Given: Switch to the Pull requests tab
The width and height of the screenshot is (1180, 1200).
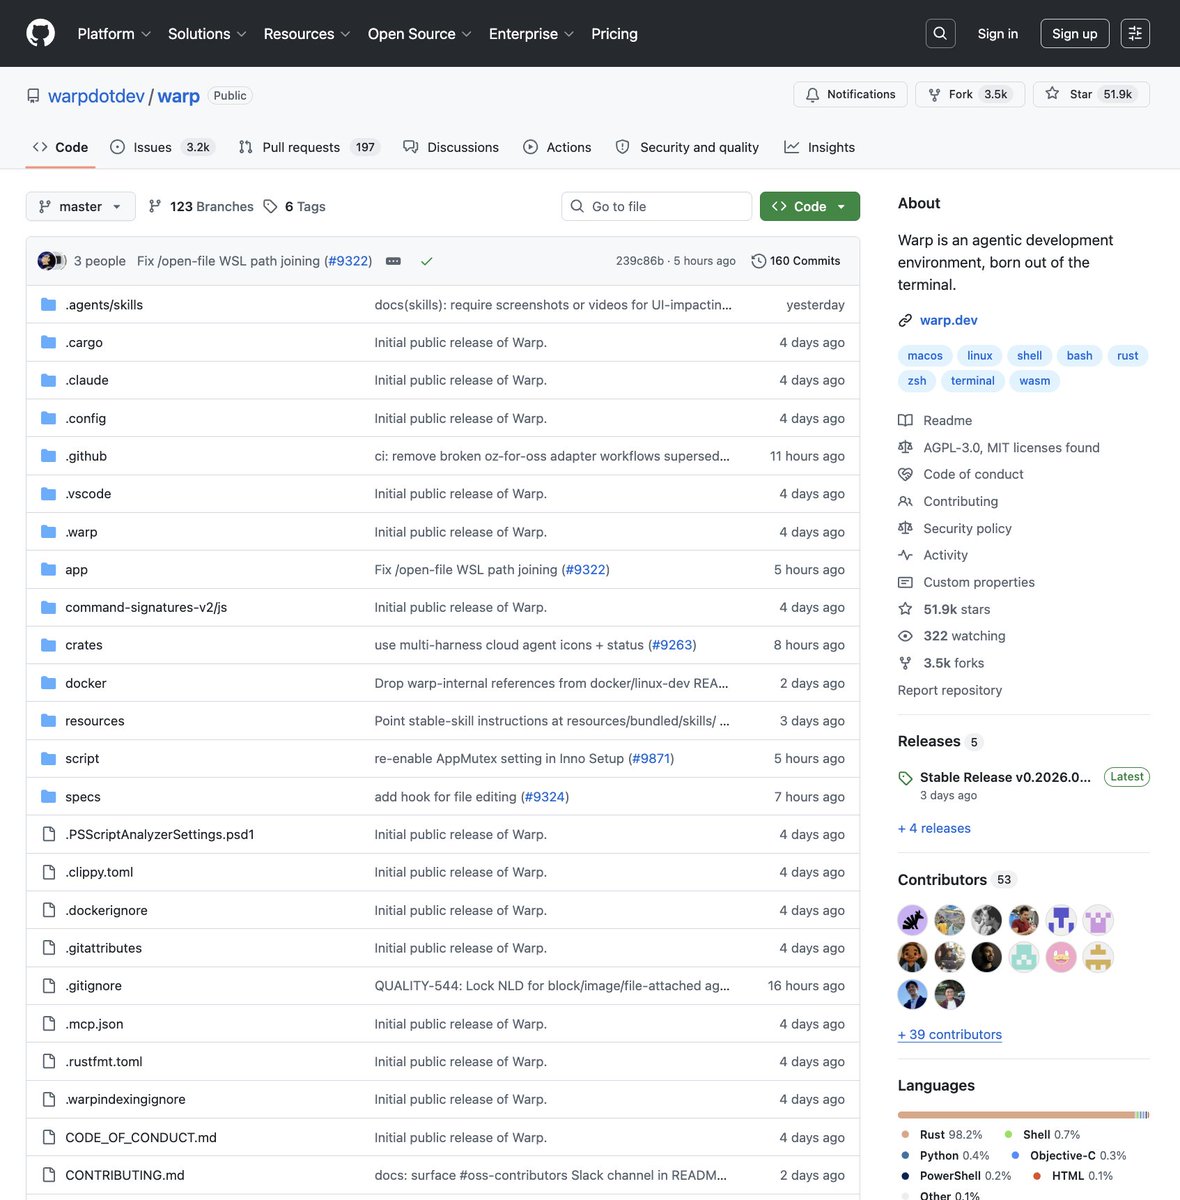Looking at the screenshot, I should [x=309, y=147].
